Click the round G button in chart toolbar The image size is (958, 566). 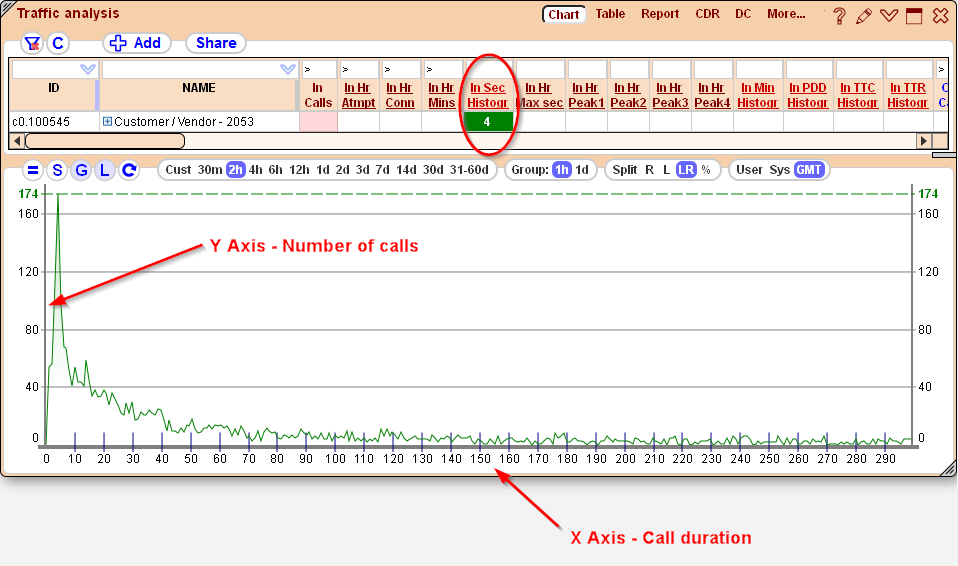(x=81, y=170)
